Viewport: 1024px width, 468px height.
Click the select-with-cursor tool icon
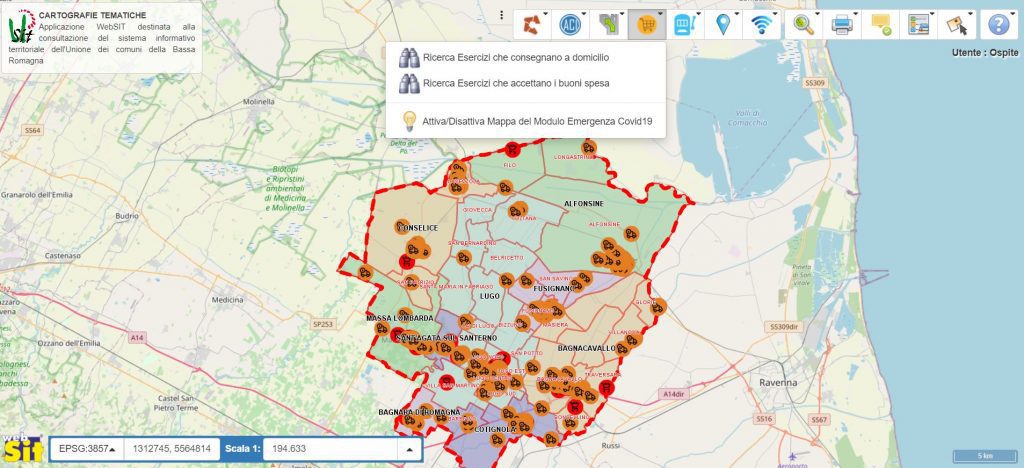(956, 23)
